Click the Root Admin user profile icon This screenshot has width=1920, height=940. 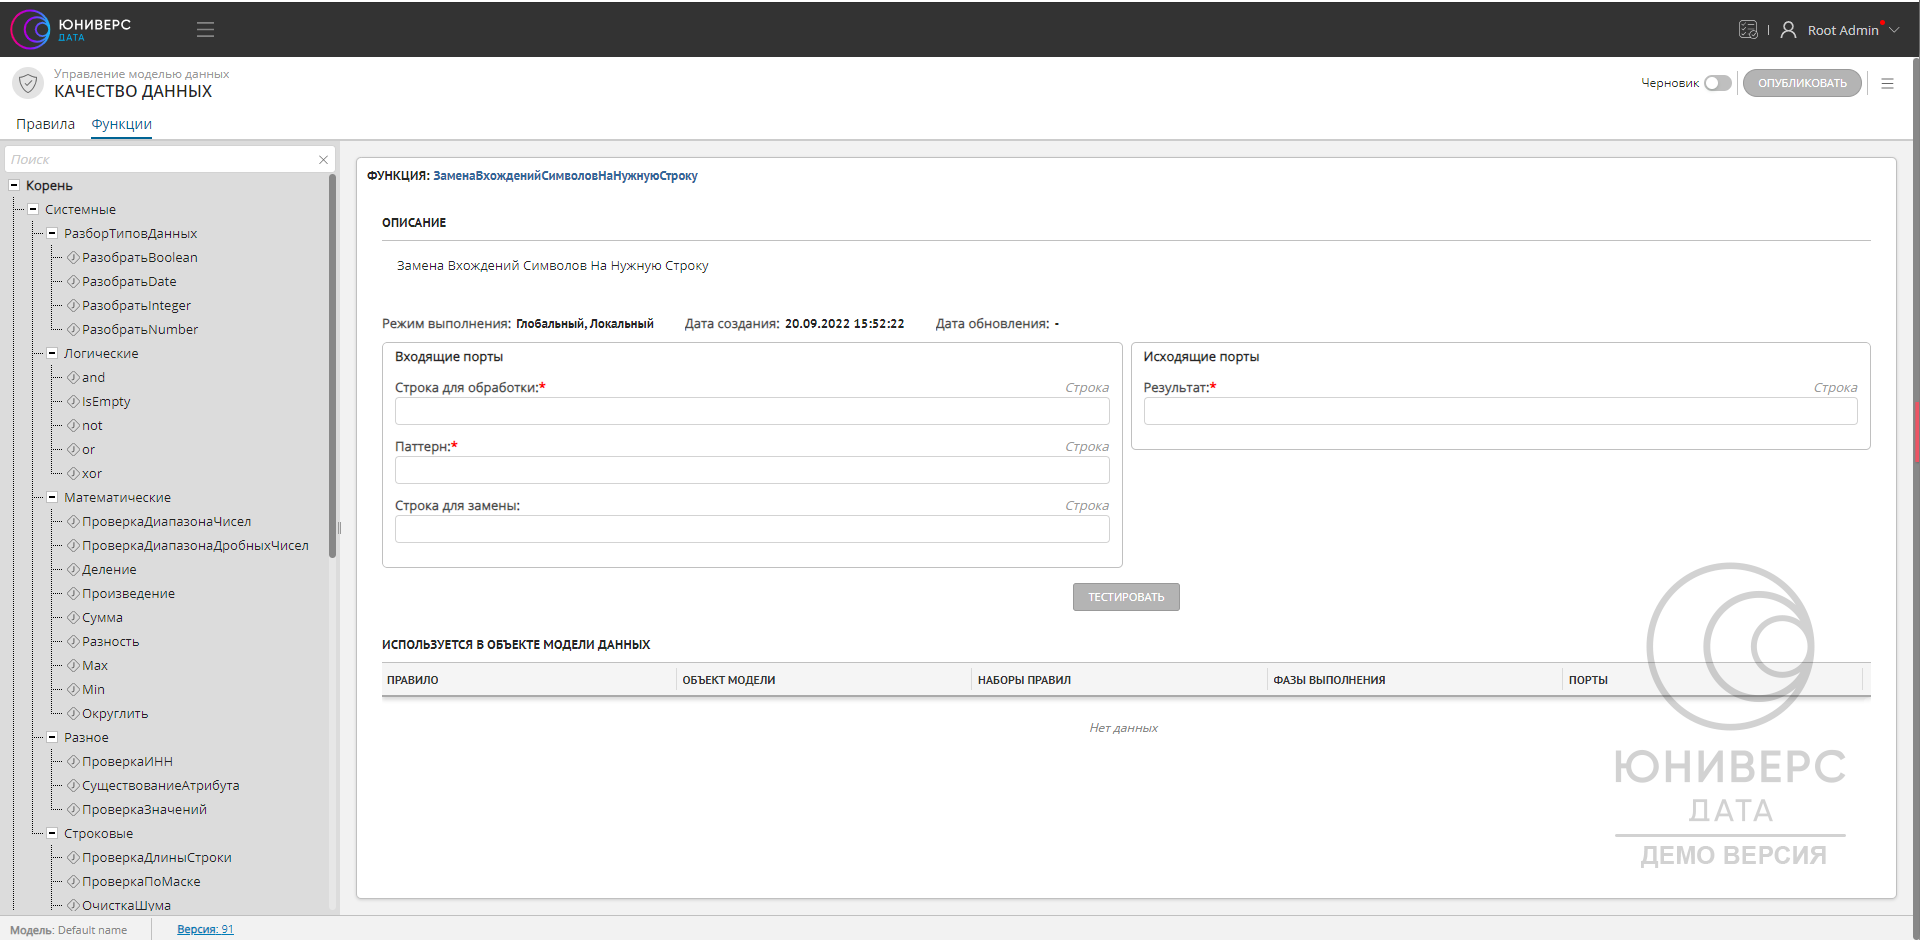1788,30
